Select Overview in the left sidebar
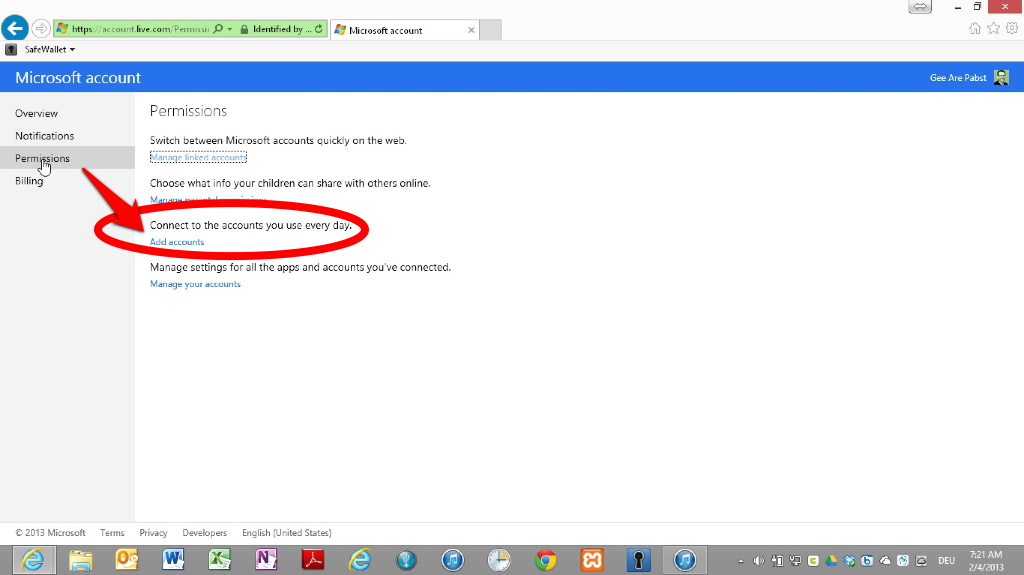The height and width of the screenshot is (575, 1024). point(37,113)
